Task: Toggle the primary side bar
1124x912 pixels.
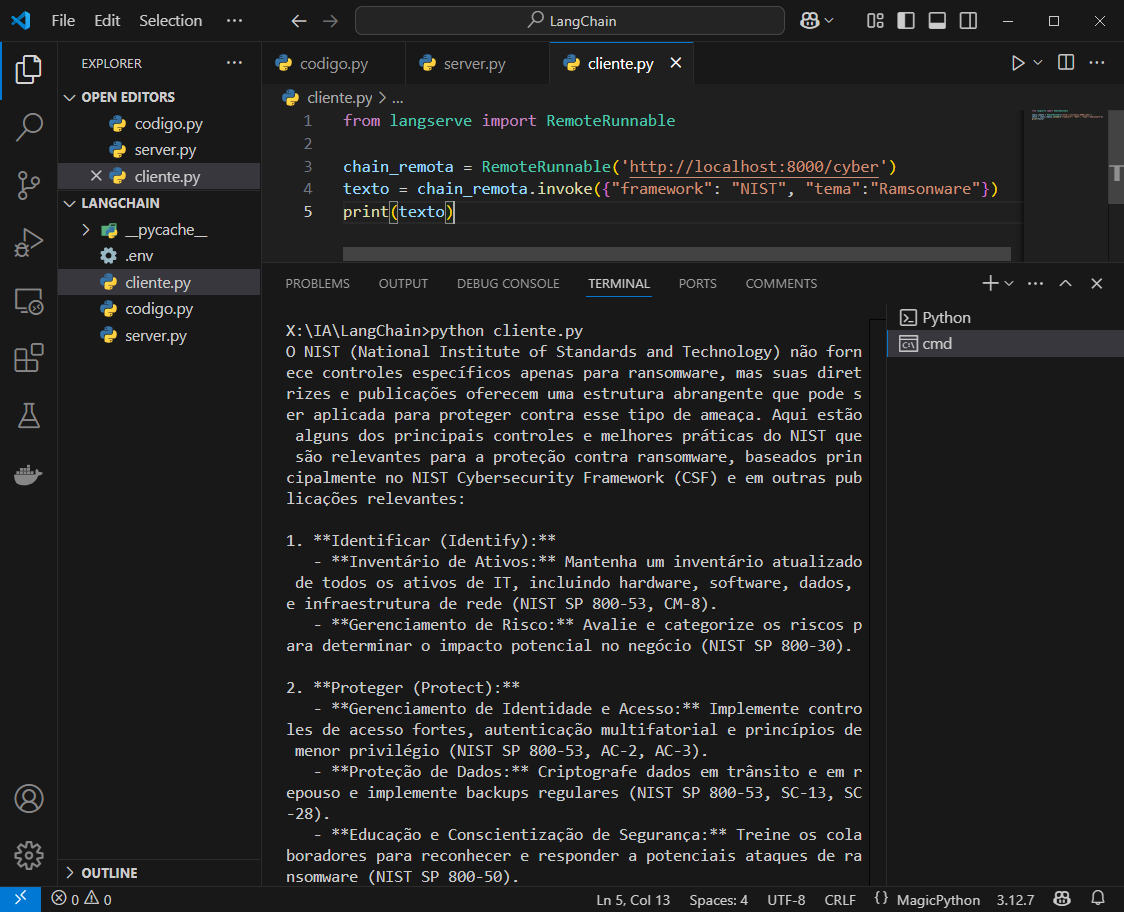Action: click(906, 21)
